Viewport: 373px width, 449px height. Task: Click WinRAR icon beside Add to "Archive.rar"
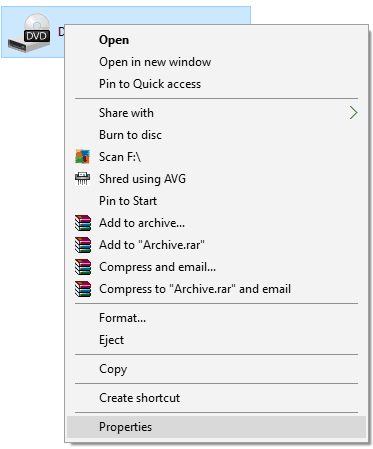coord(83,245)
